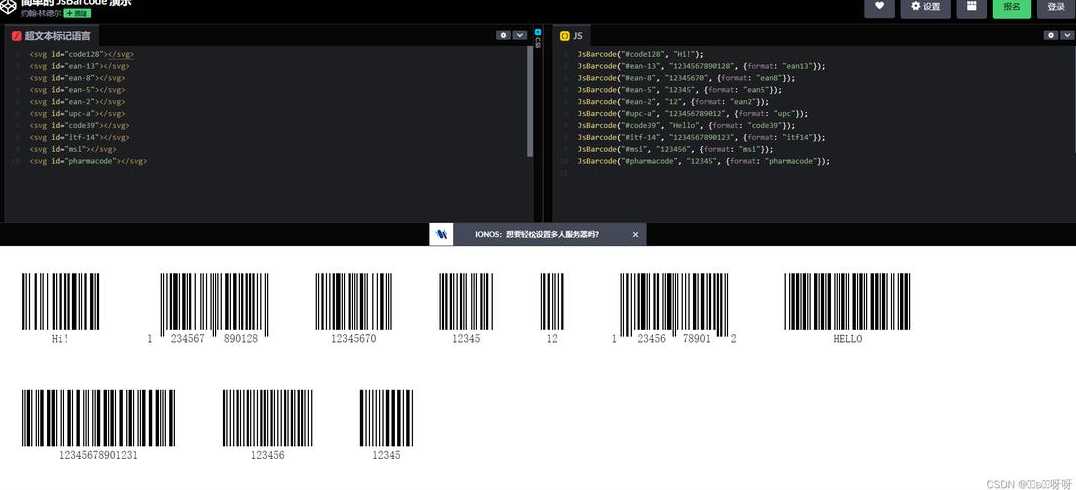Click HTML line svg id="code39"
1076x490 pixels.
79,126
